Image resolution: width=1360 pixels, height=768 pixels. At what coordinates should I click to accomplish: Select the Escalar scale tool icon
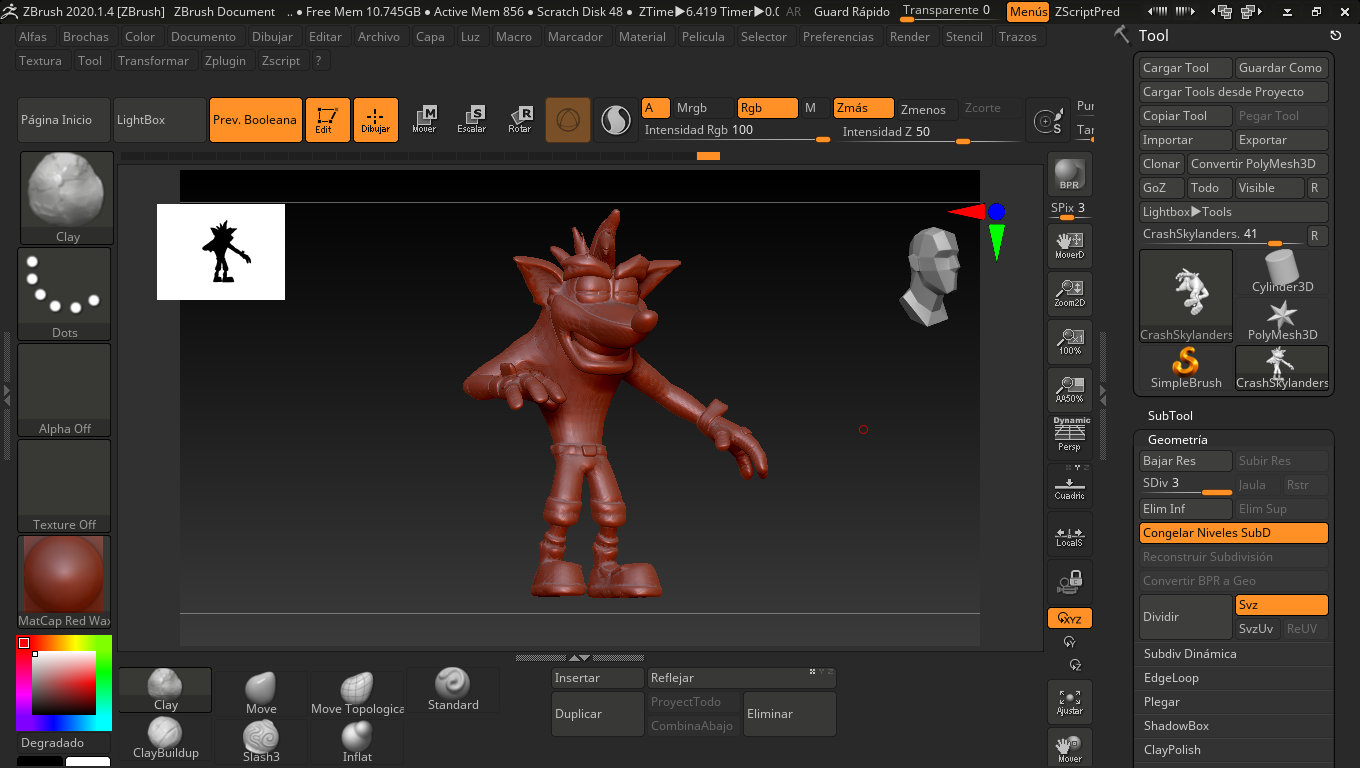[x=472, y=119]
